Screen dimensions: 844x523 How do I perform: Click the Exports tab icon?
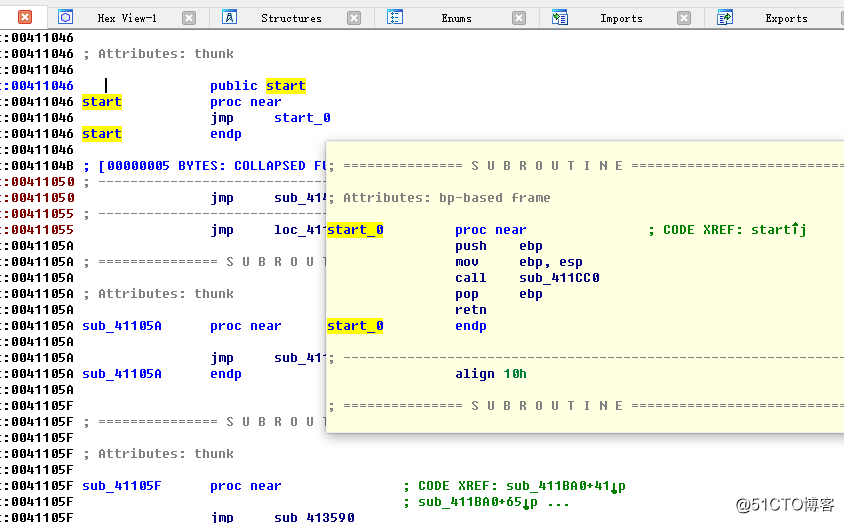tap(725, 18)
